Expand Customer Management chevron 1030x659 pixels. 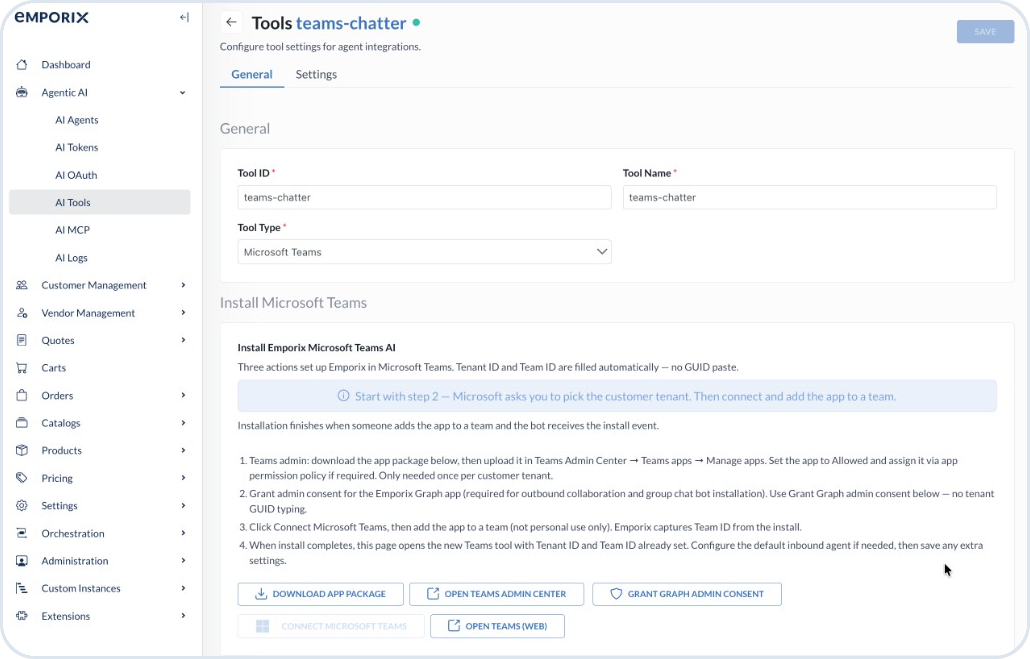tap(183, 285)
